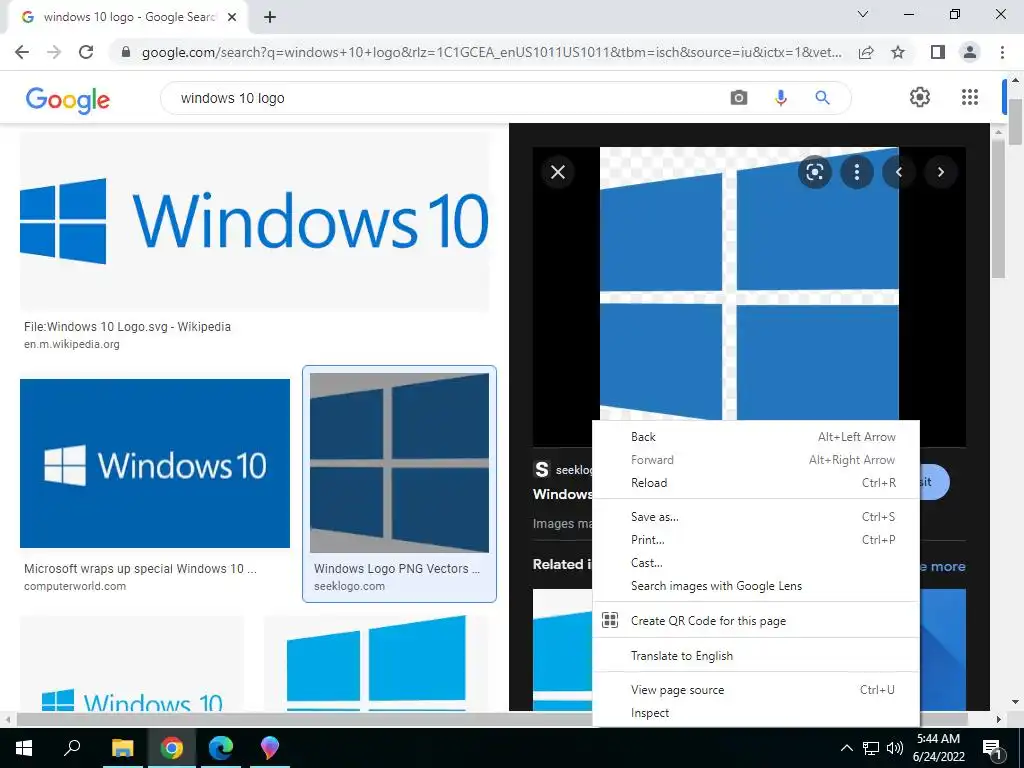1024x768 pixels.
Task: Go to previous image with left chevron
Action: (899, 172)
